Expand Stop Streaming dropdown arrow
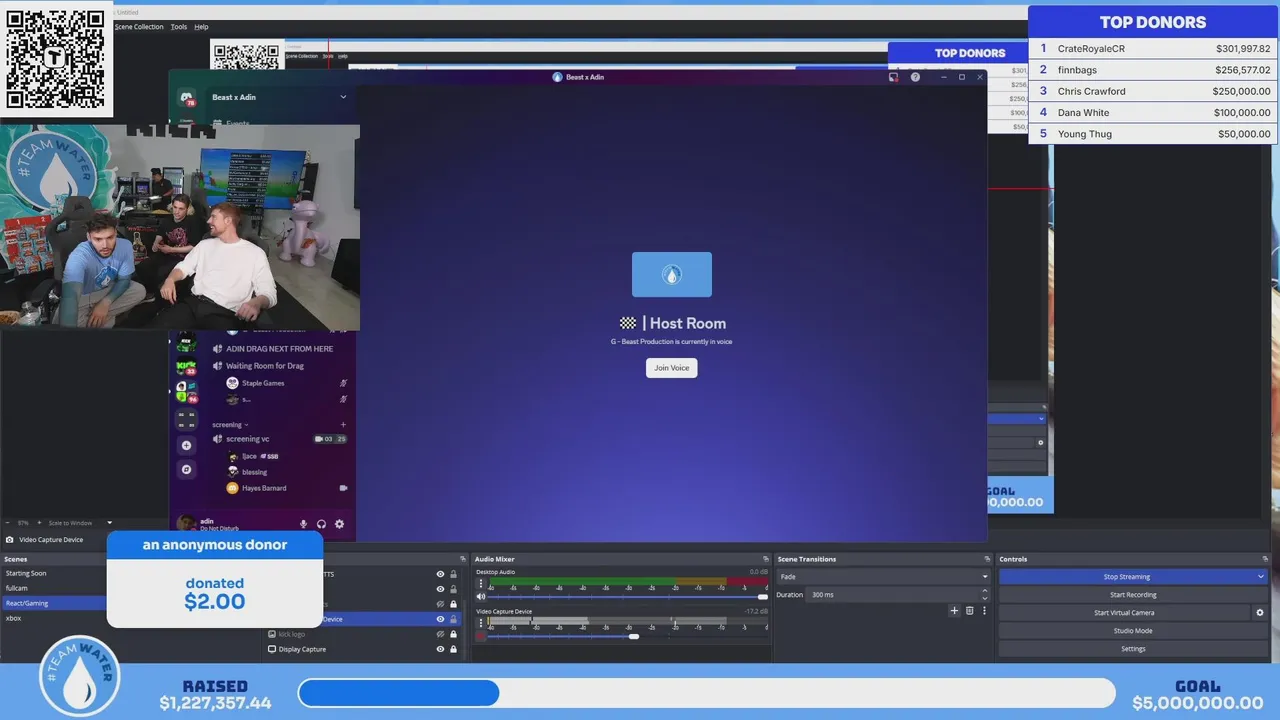The height and width of the screenshot is (720, 1280). 1260,577
